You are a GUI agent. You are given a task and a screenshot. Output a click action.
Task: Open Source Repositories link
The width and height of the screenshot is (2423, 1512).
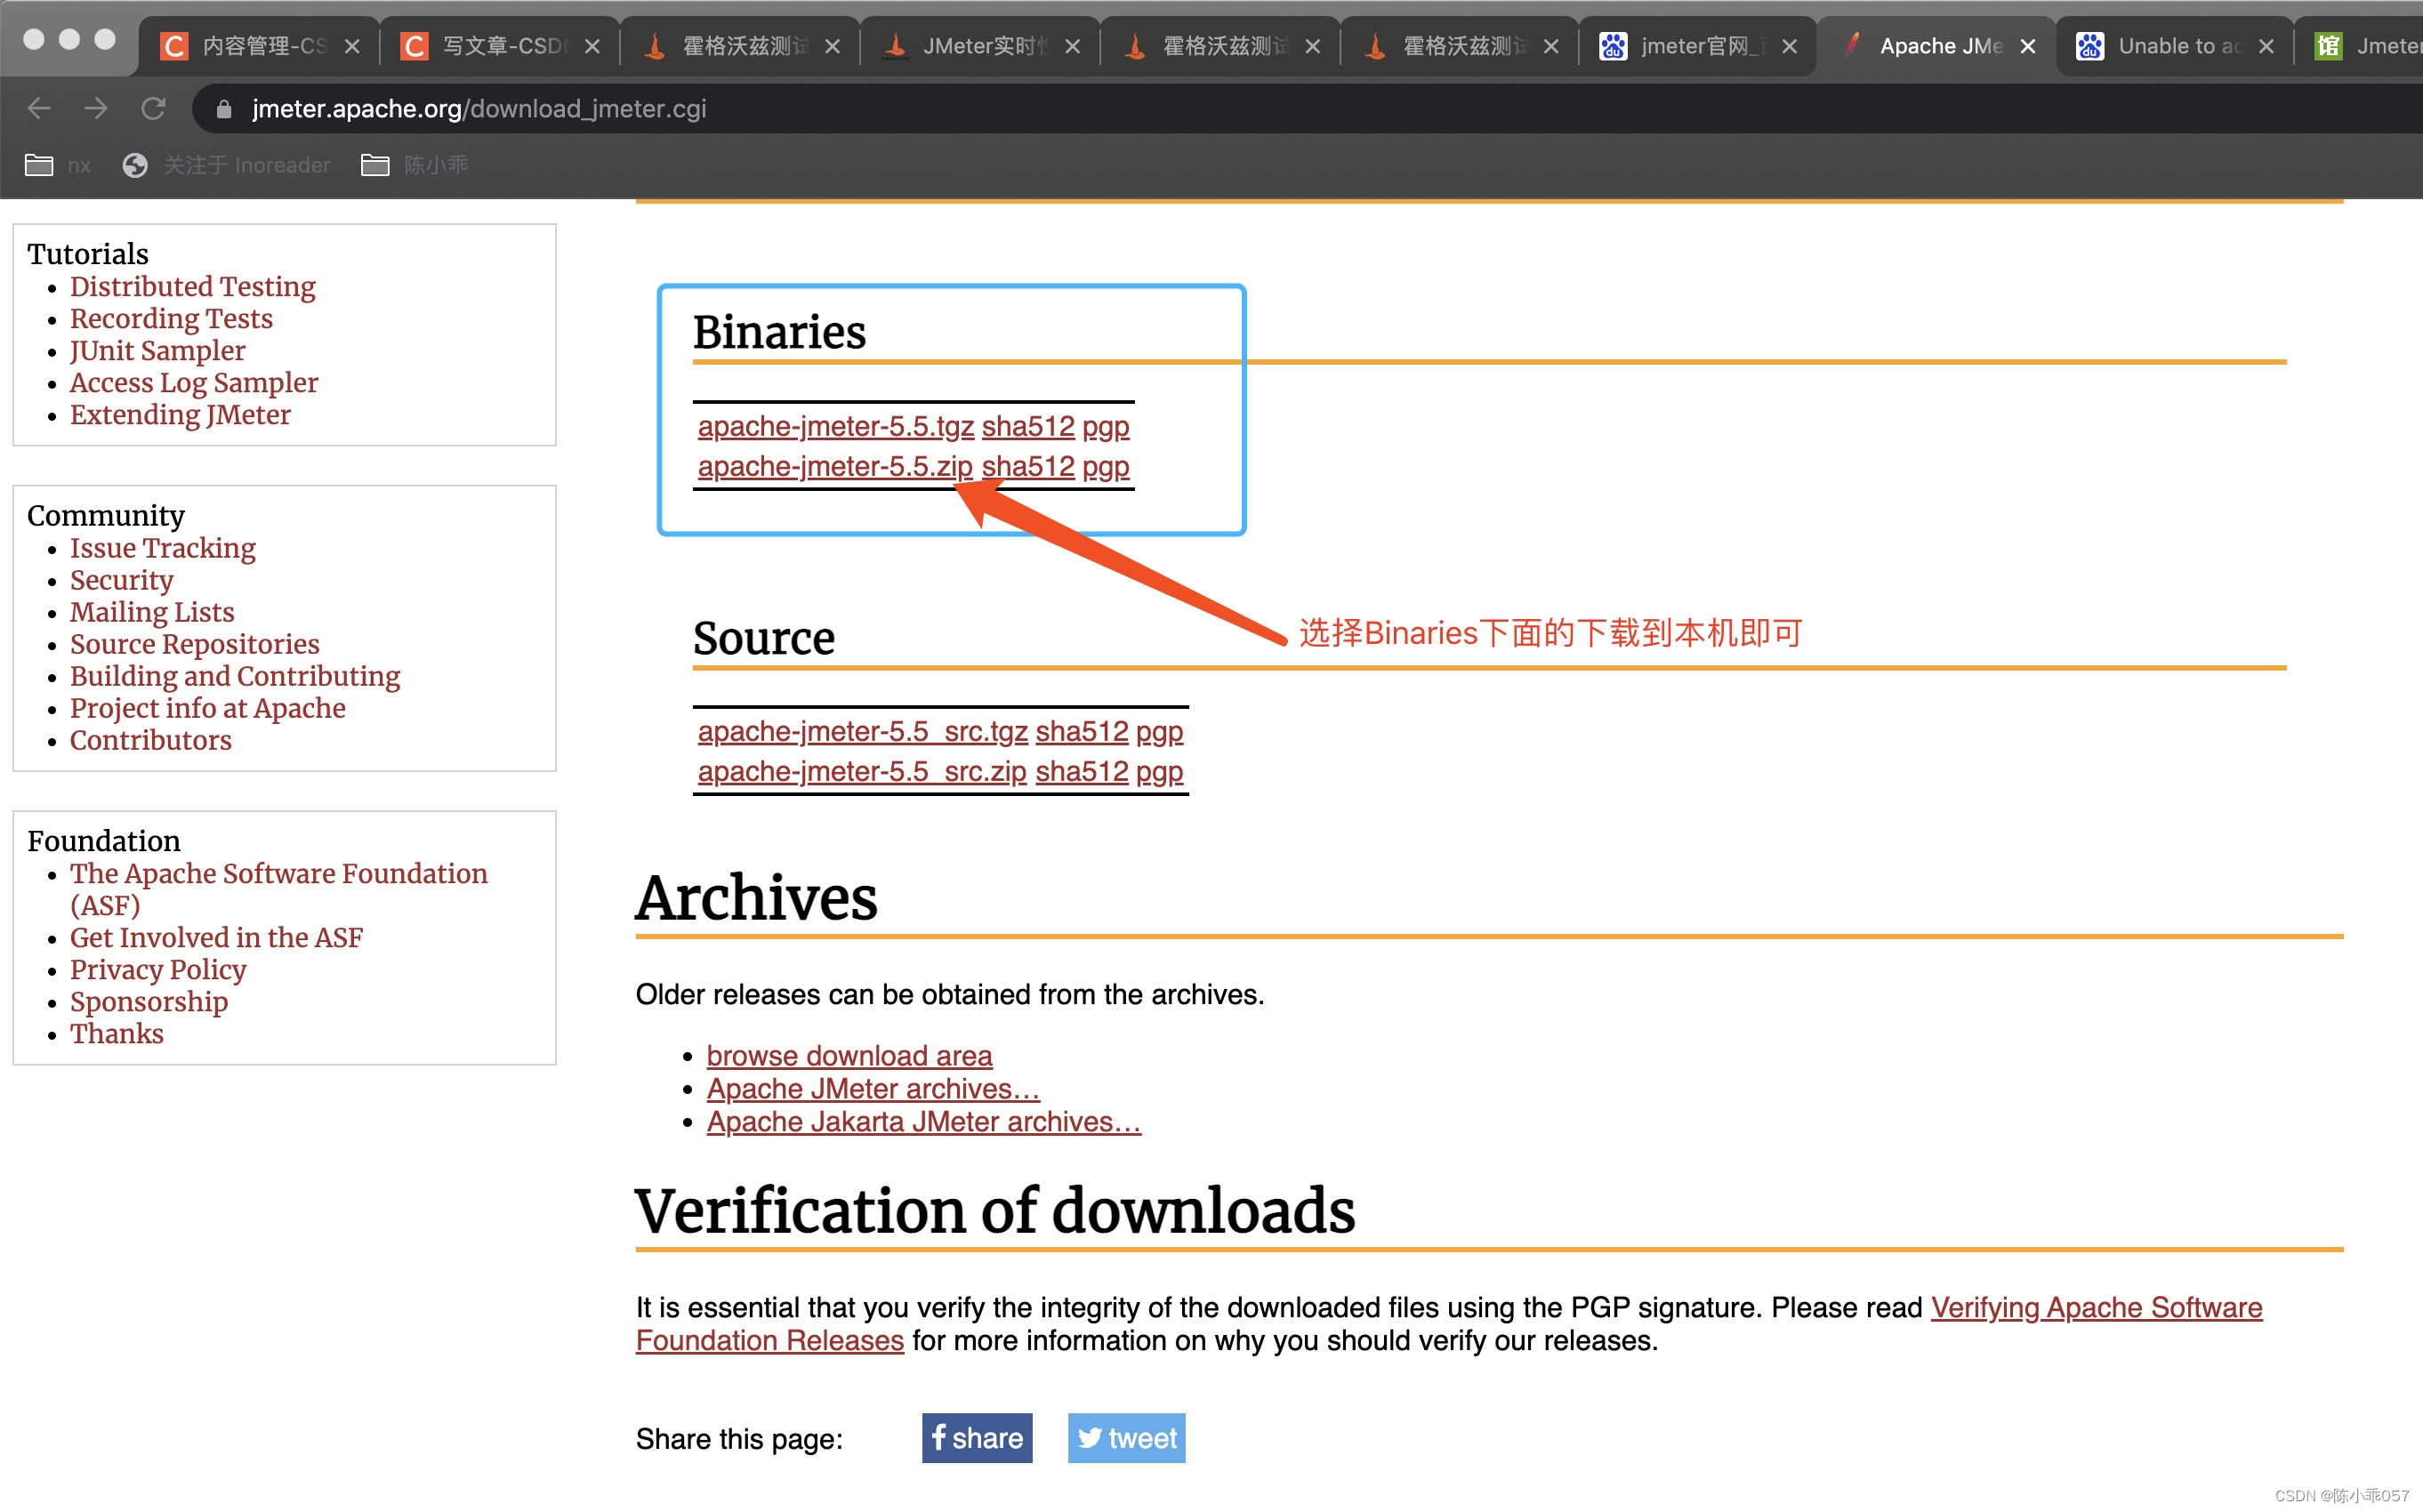click(x=195, y=644)
